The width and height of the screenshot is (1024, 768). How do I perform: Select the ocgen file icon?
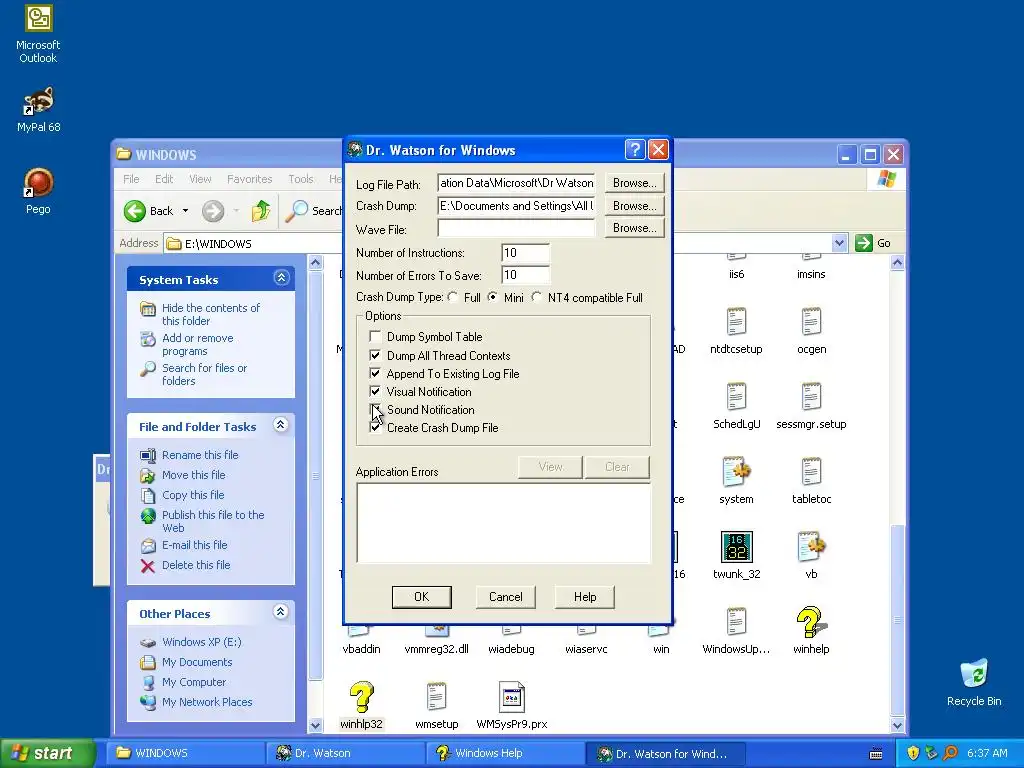click(811, 322)
